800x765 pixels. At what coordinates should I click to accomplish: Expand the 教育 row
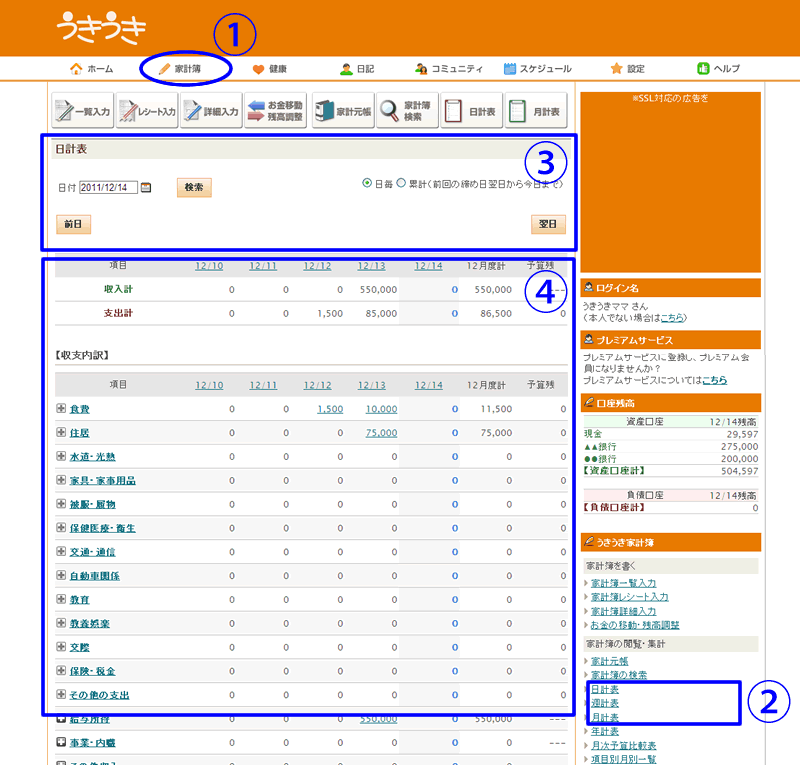click(x=61, y=599)
